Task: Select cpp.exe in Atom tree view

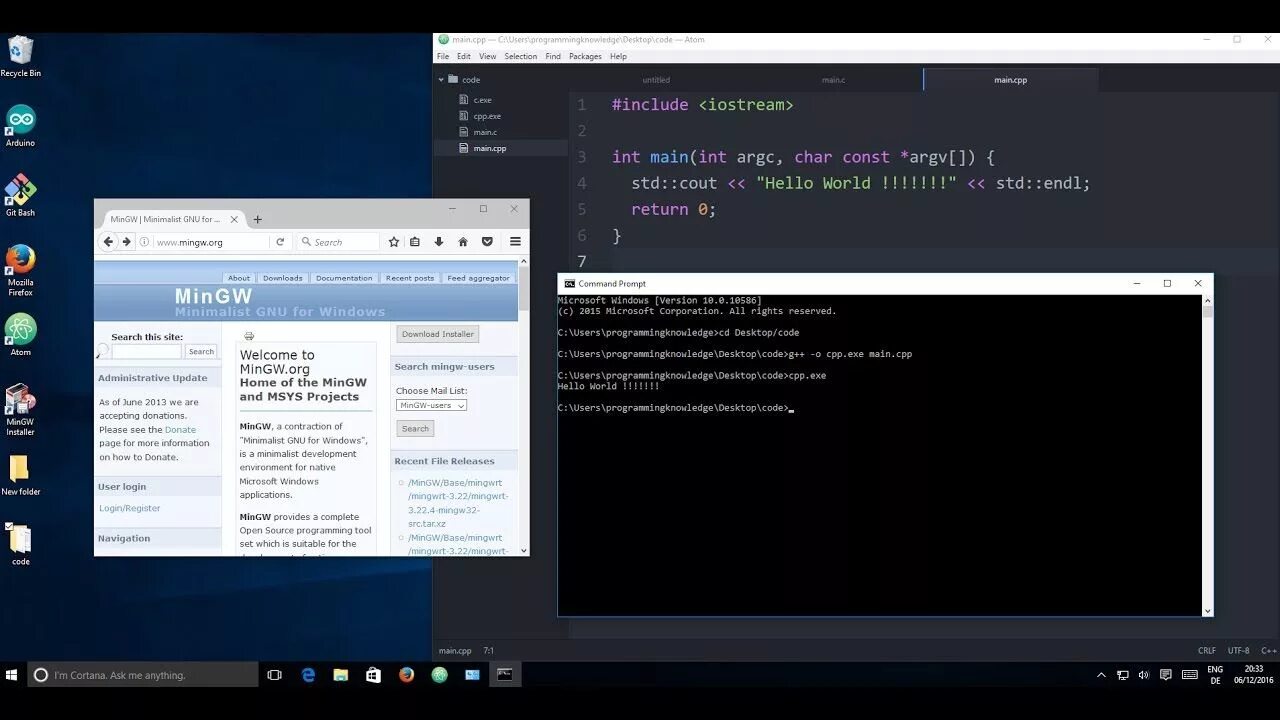Action: coord(487,116)
